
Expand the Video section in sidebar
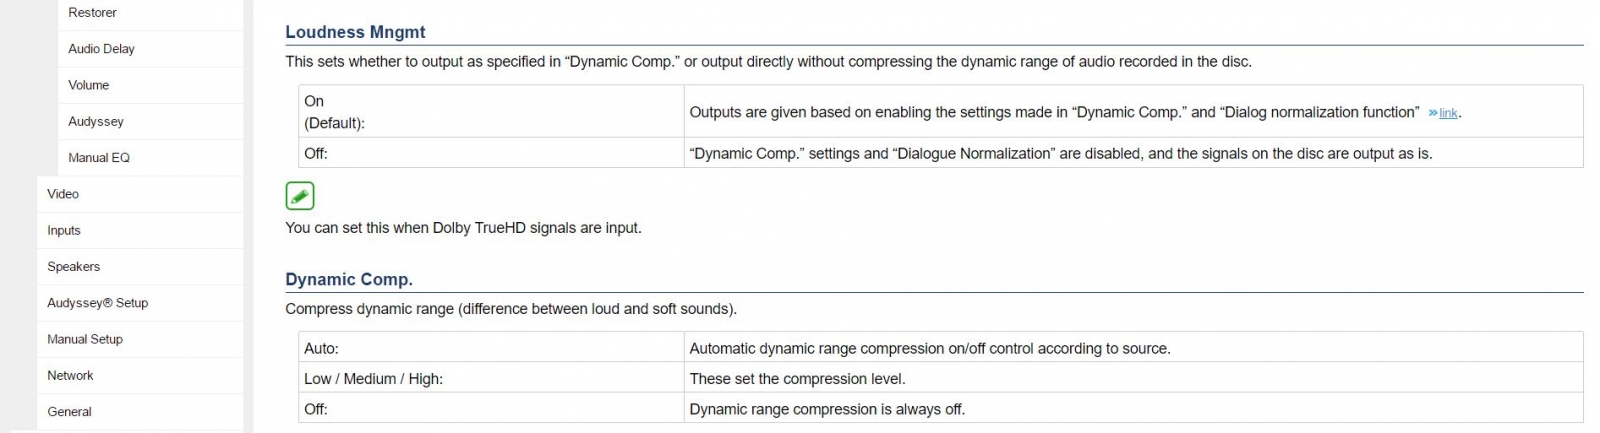(63, 194)
